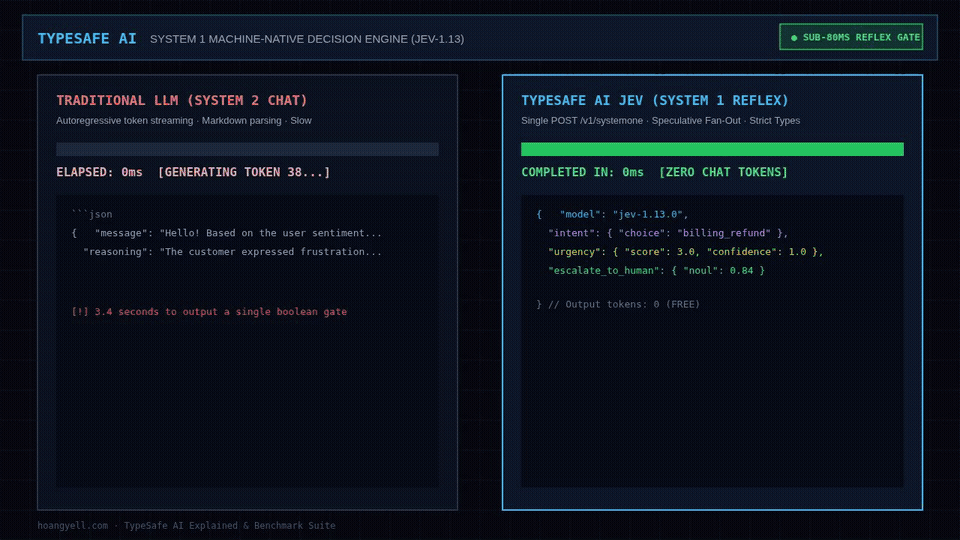960x540 pixels.
Task: Click the Output tokens: 0 (FREE) comment
Action: tap(618, 304)
